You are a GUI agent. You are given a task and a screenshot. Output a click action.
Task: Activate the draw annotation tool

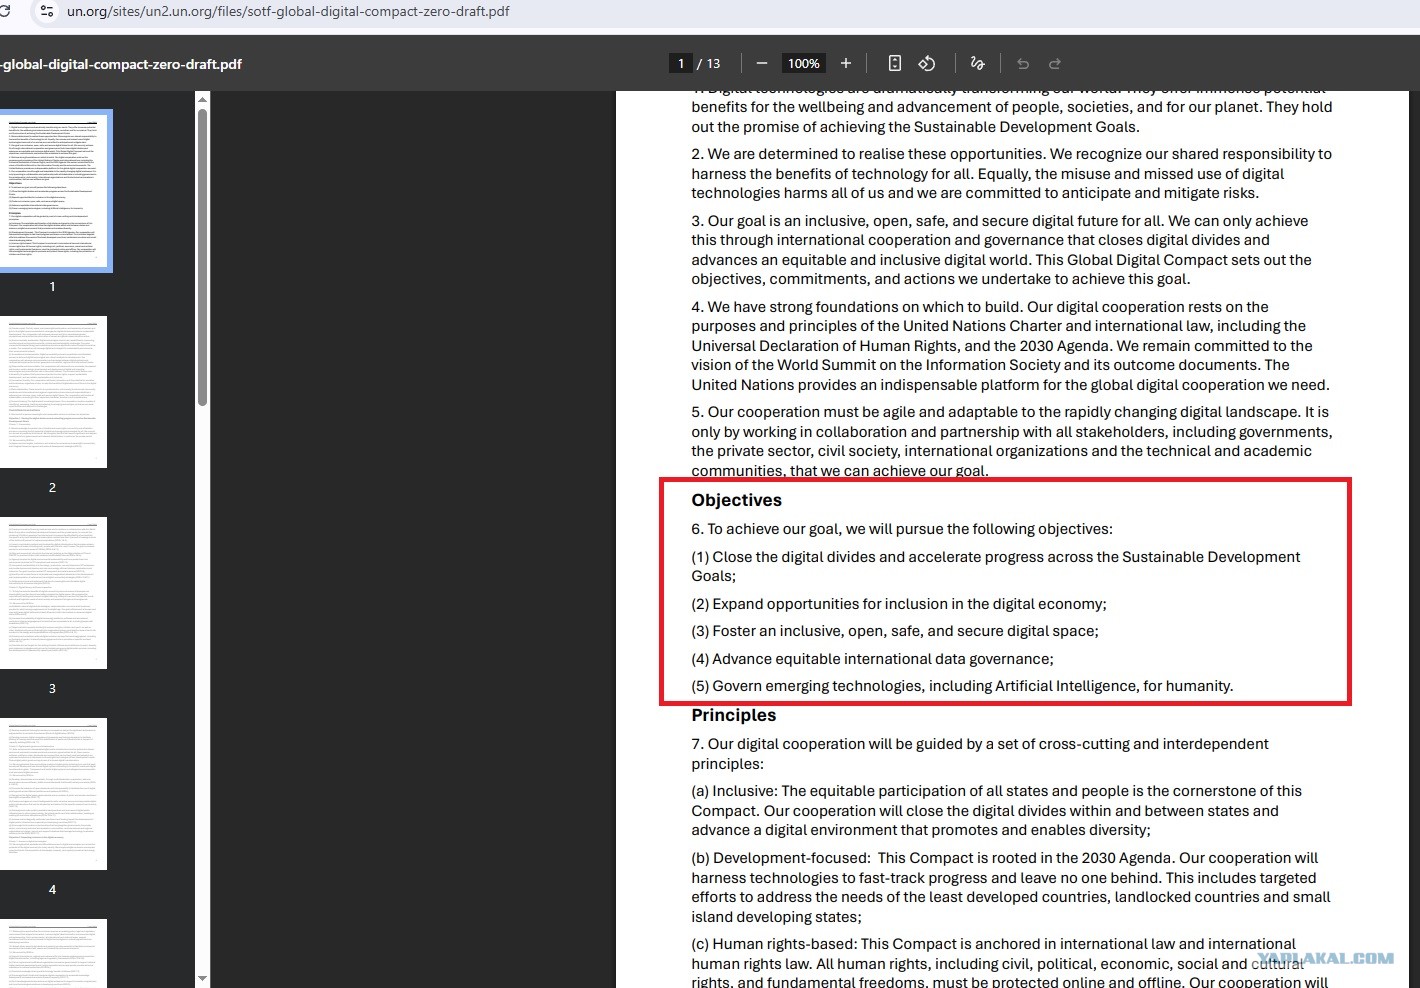click(x=977, y=63)
